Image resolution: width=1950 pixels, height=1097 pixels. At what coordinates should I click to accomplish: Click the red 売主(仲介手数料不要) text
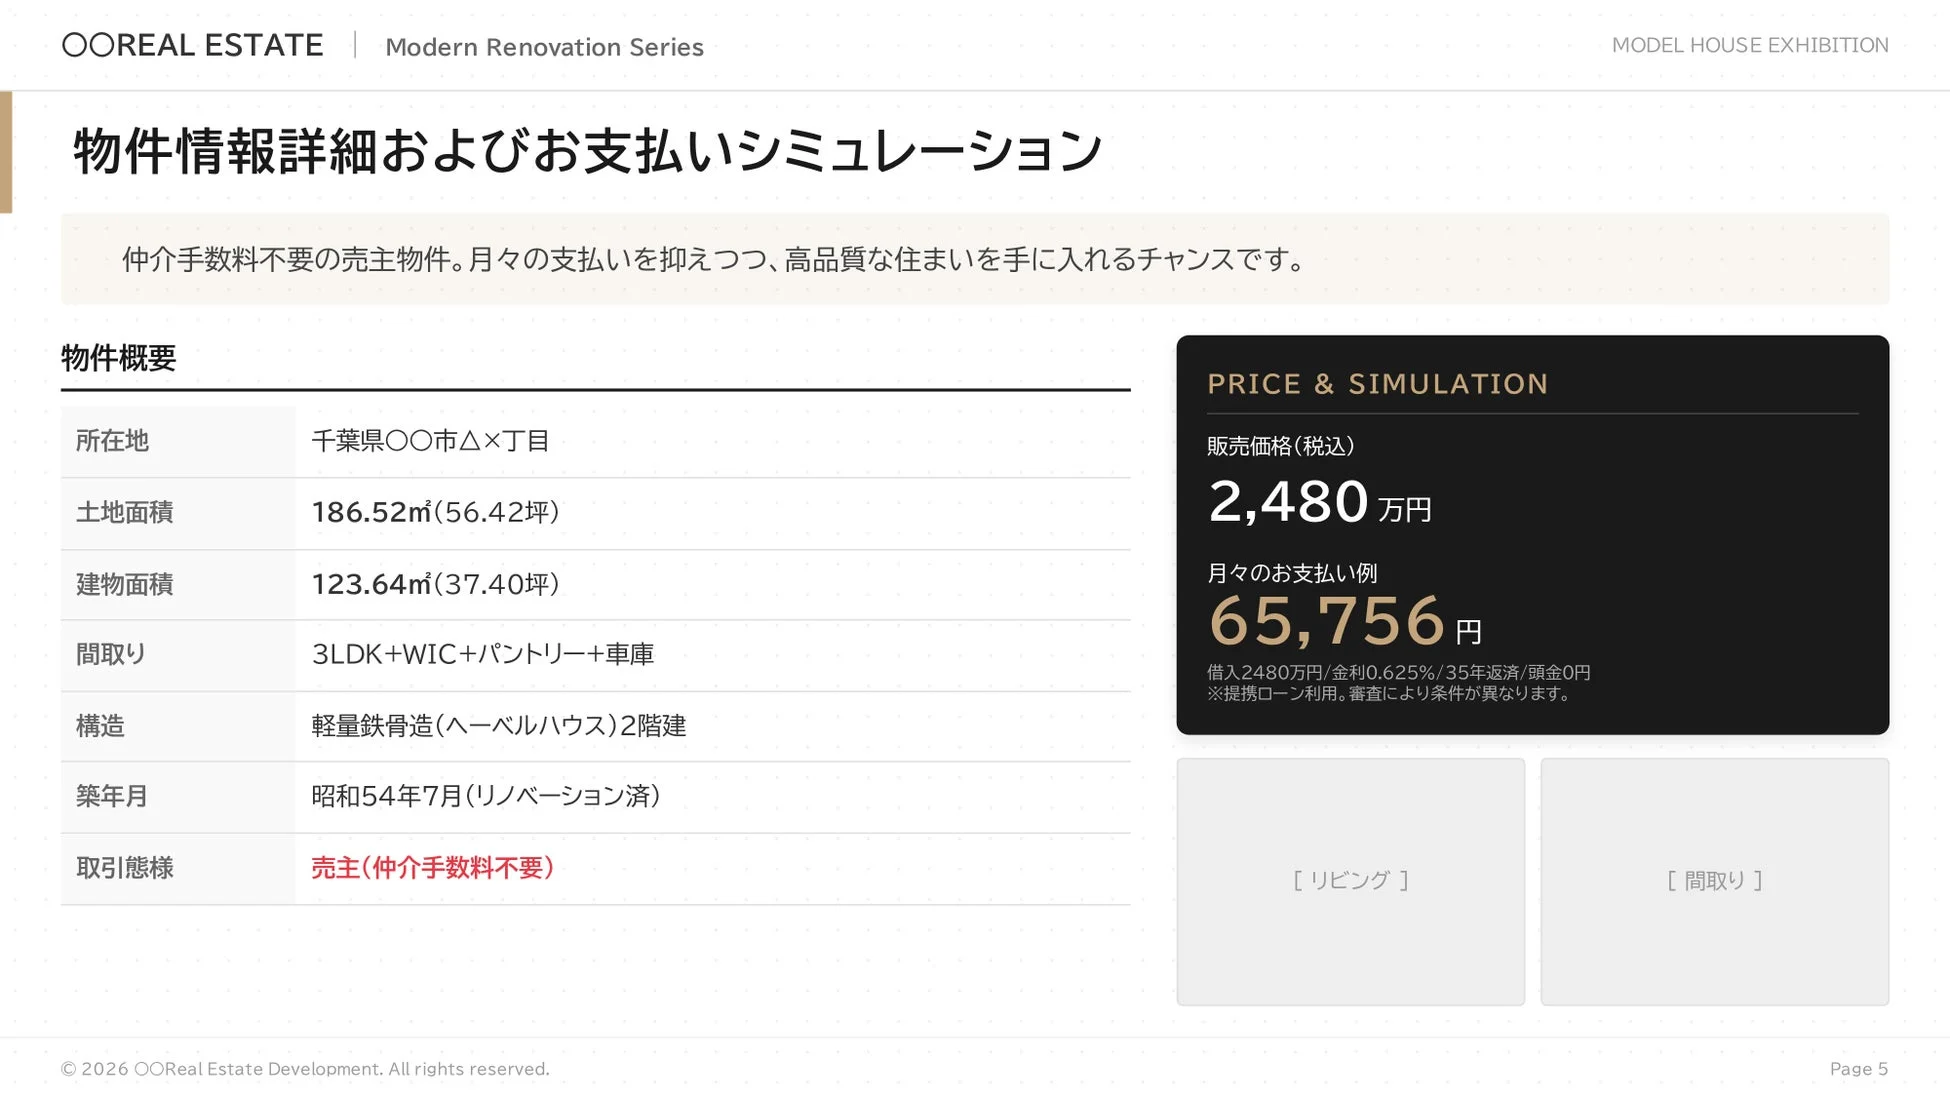(x=432, y=868)
